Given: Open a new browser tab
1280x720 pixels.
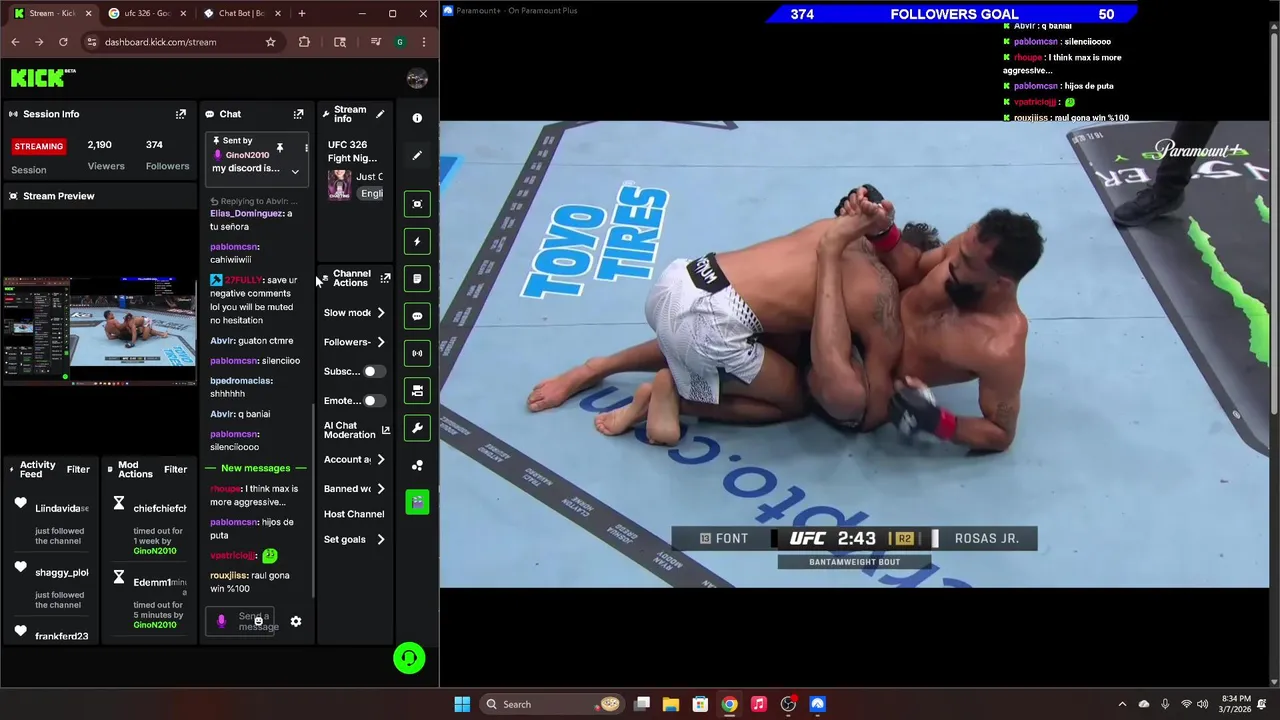Looking at the screenshot, I should (x=302, y=13).
